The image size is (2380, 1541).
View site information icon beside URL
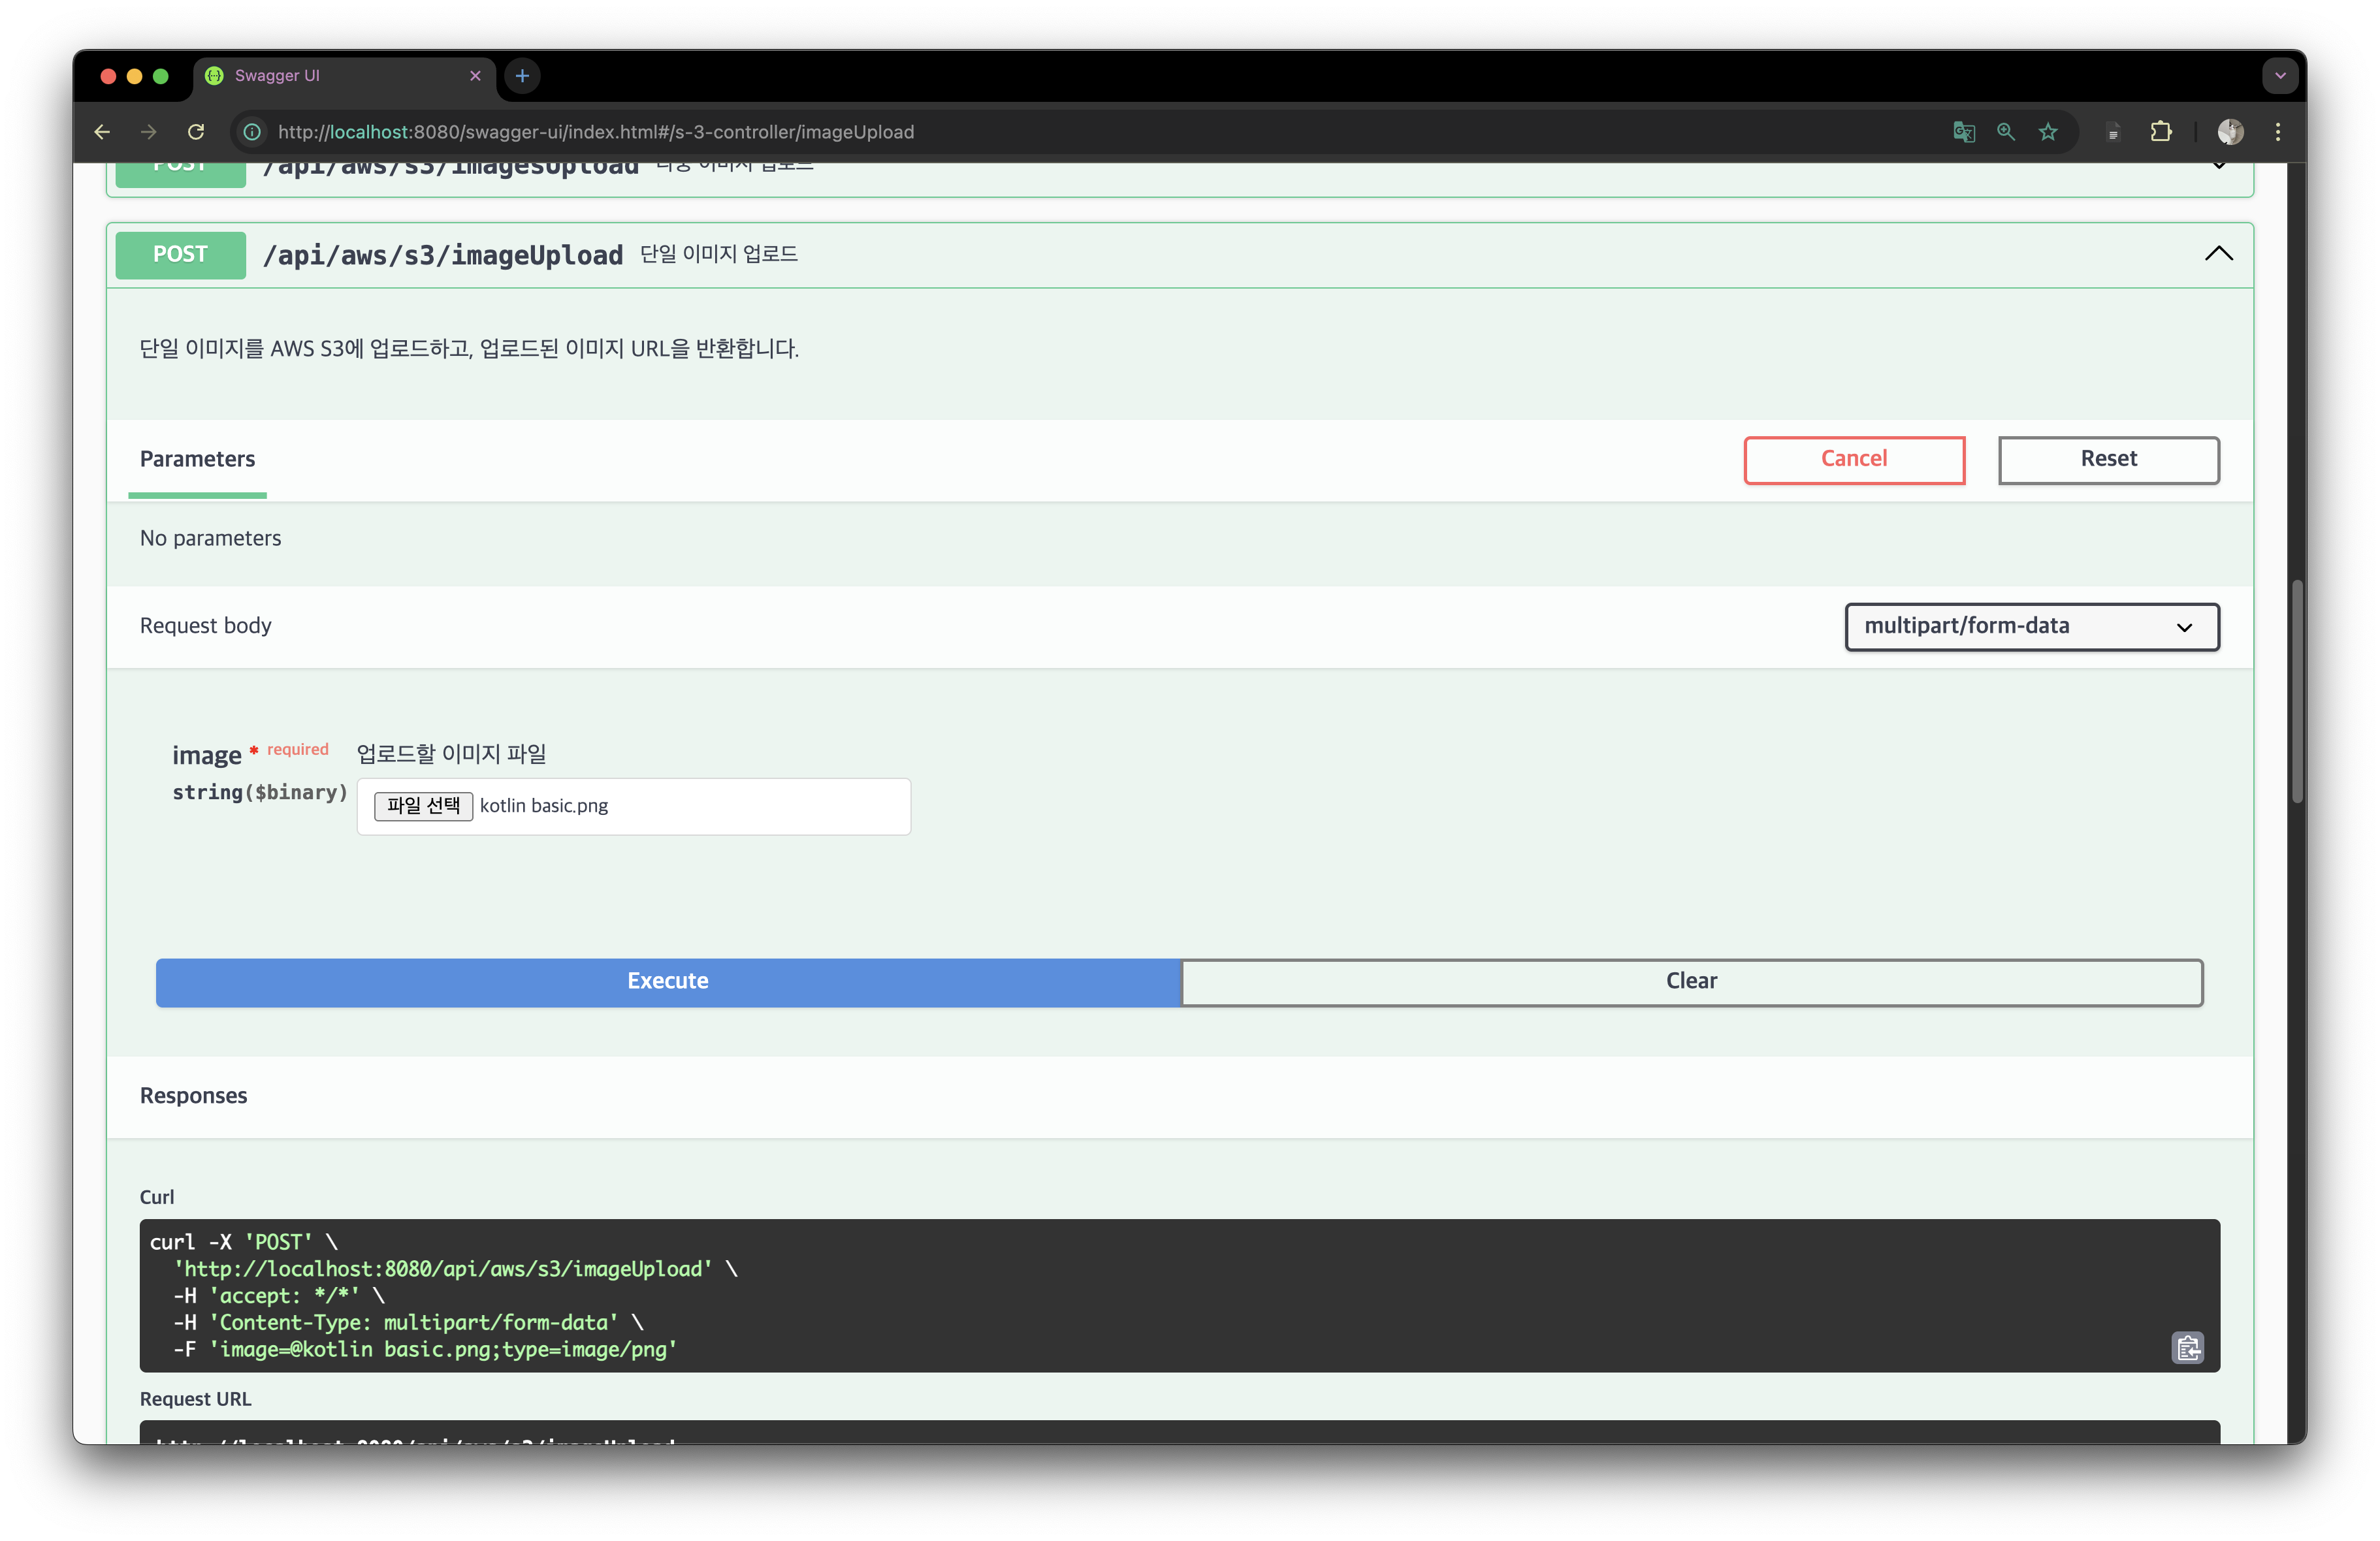point(253,132)
